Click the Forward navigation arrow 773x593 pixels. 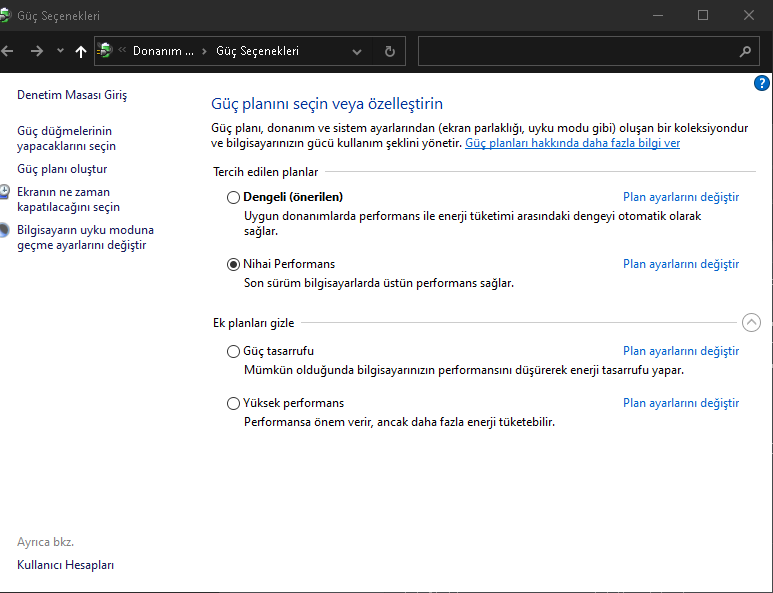37,51
